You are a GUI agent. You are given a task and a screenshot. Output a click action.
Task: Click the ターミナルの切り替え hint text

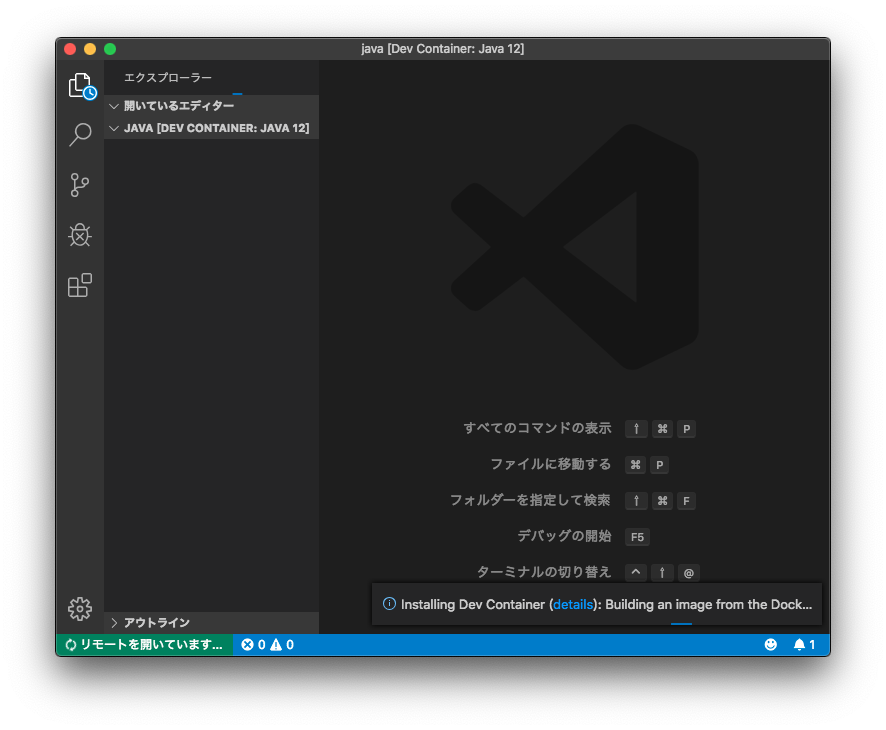544,572
